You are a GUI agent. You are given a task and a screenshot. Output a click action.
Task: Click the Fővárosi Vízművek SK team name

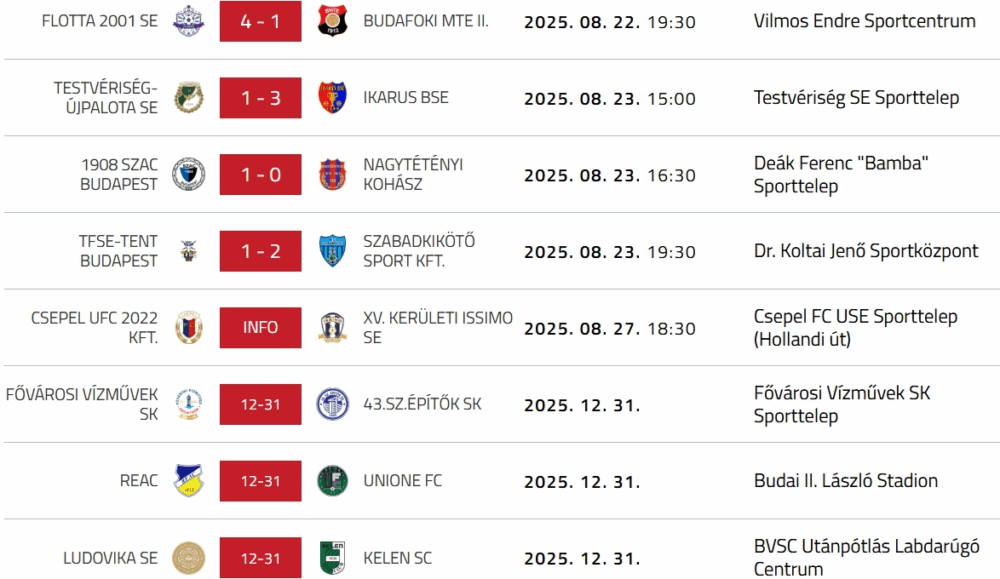click(82, 404)
